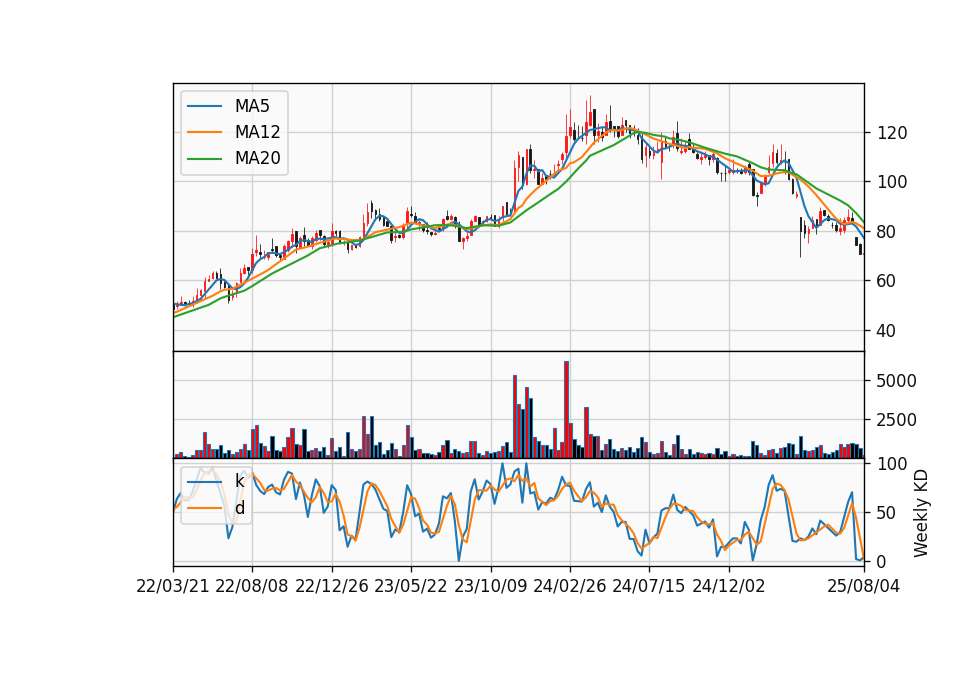This screenshot has width=960, height=690.
Task: Click the 0 KD axis label
Action: (x=882, y=561)
